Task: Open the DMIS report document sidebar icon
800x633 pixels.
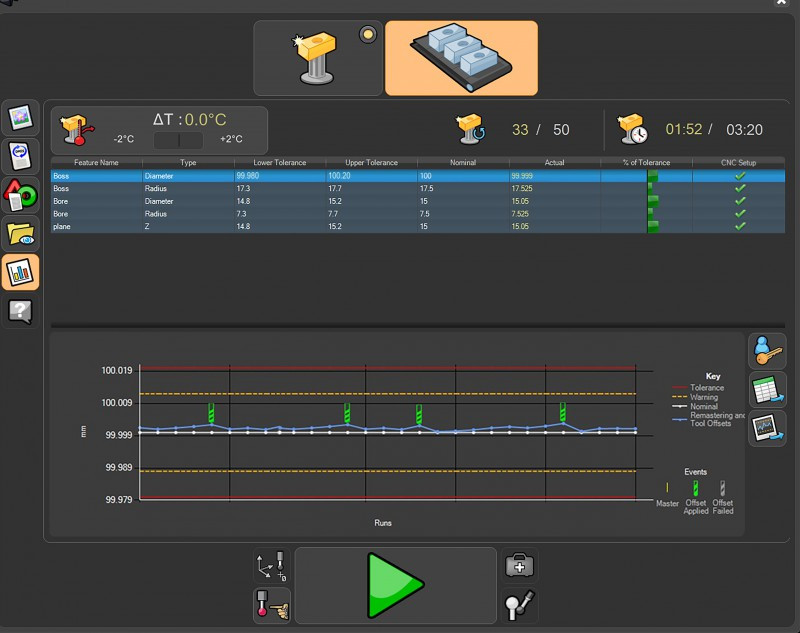Action: click(20, 157)
